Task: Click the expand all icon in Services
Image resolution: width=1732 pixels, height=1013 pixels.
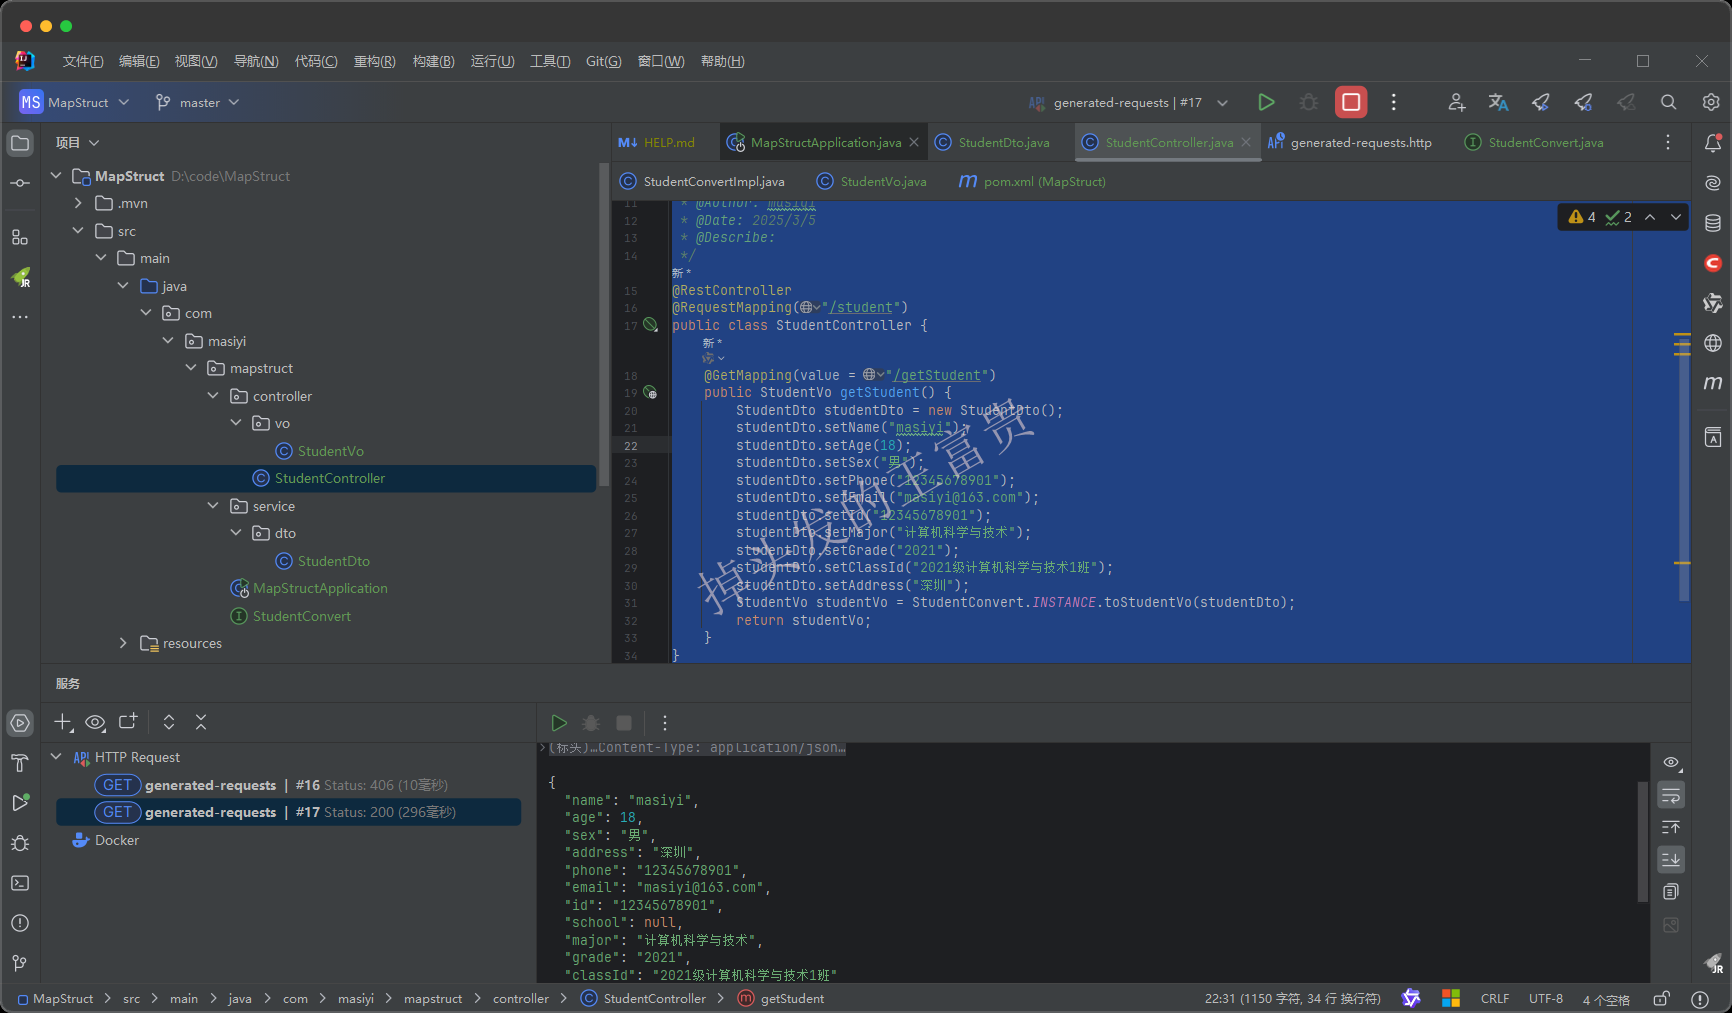Action: [169, 722]
